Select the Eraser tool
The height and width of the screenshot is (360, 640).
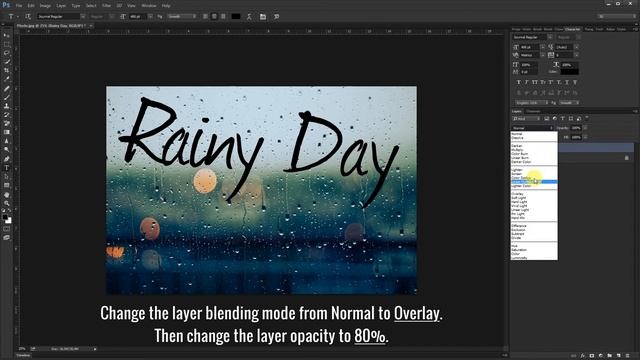pyautogui.click(x=7, y=123)
